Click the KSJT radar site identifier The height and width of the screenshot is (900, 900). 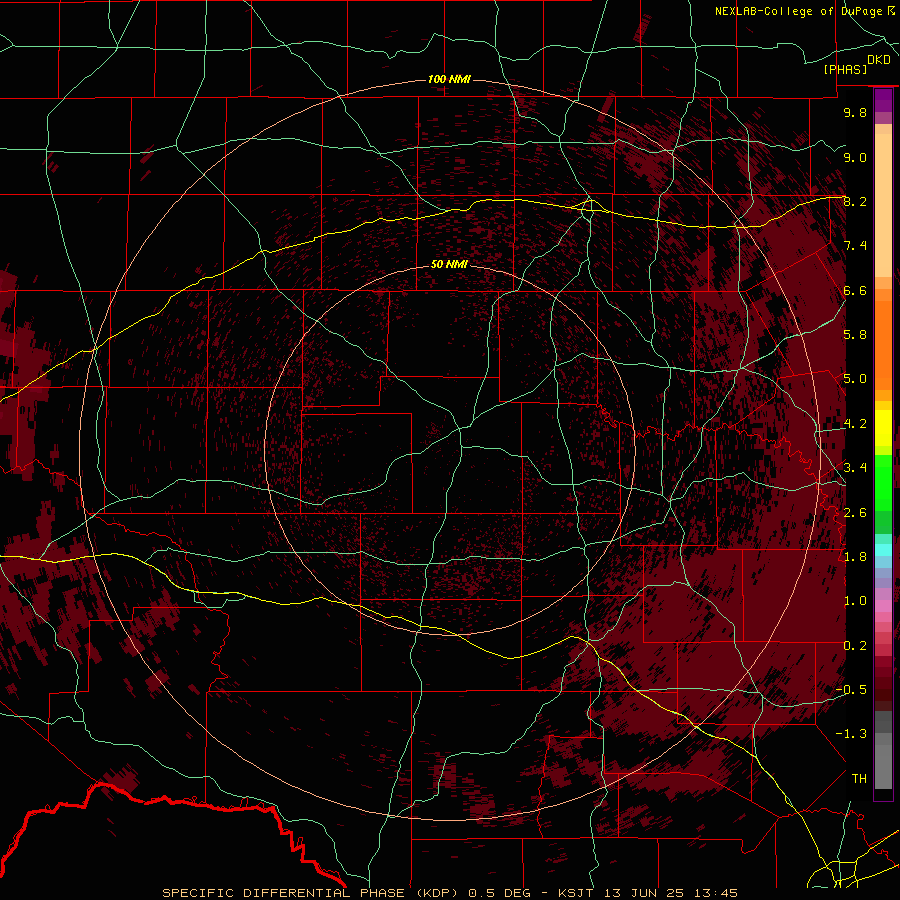[x=575, y=893]
